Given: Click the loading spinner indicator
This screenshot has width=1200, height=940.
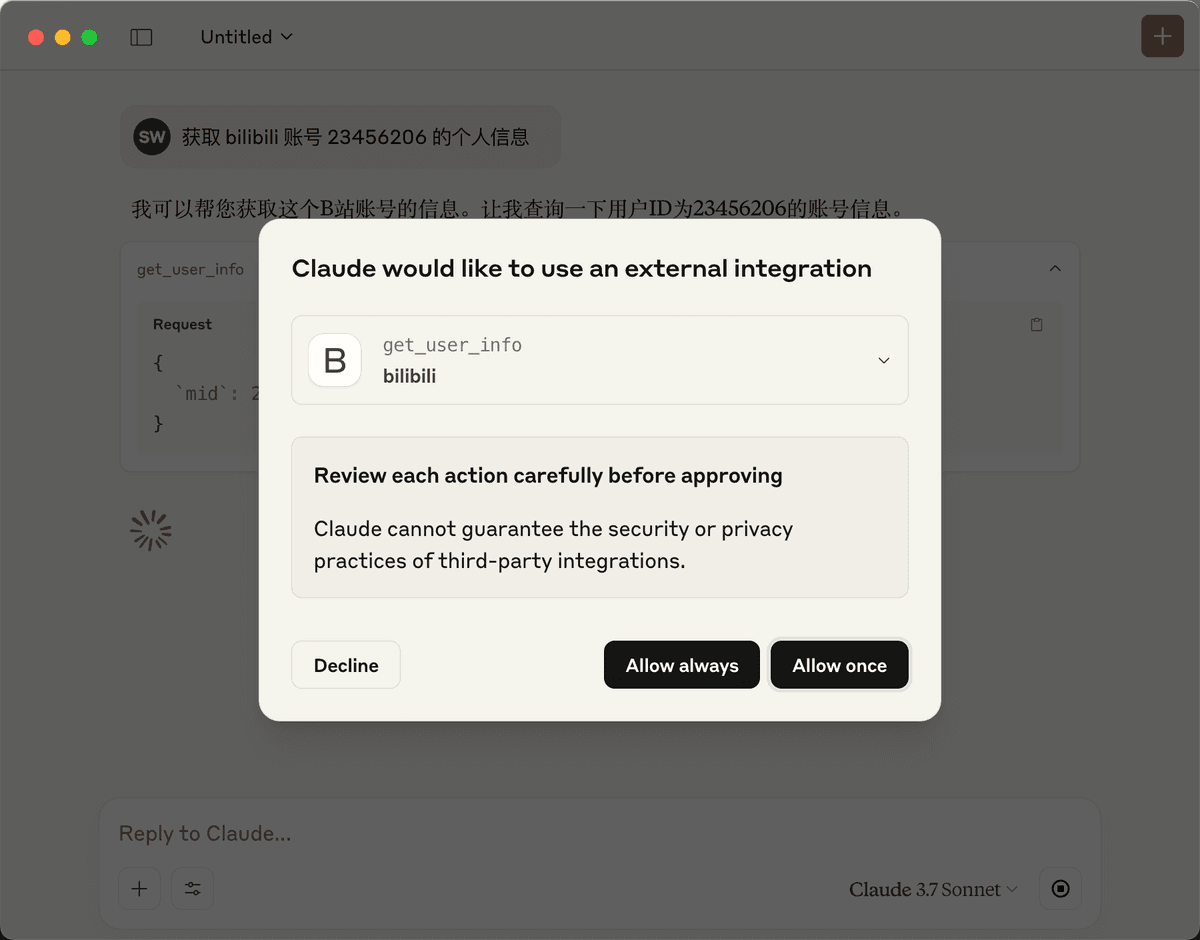Looking at the screenshot, I should pyautogui.click(x=151, y=531).
